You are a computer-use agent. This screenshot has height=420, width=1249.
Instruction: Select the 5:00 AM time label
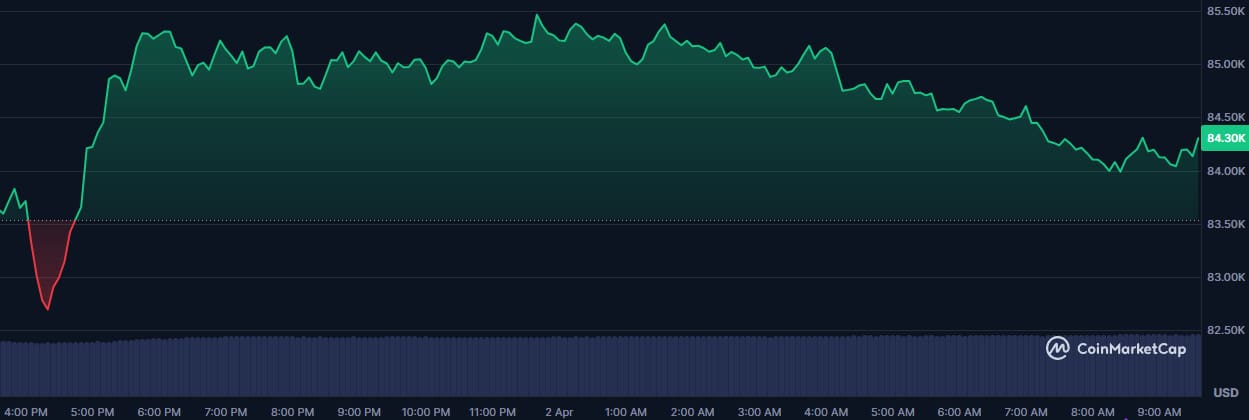click(892, 411)
